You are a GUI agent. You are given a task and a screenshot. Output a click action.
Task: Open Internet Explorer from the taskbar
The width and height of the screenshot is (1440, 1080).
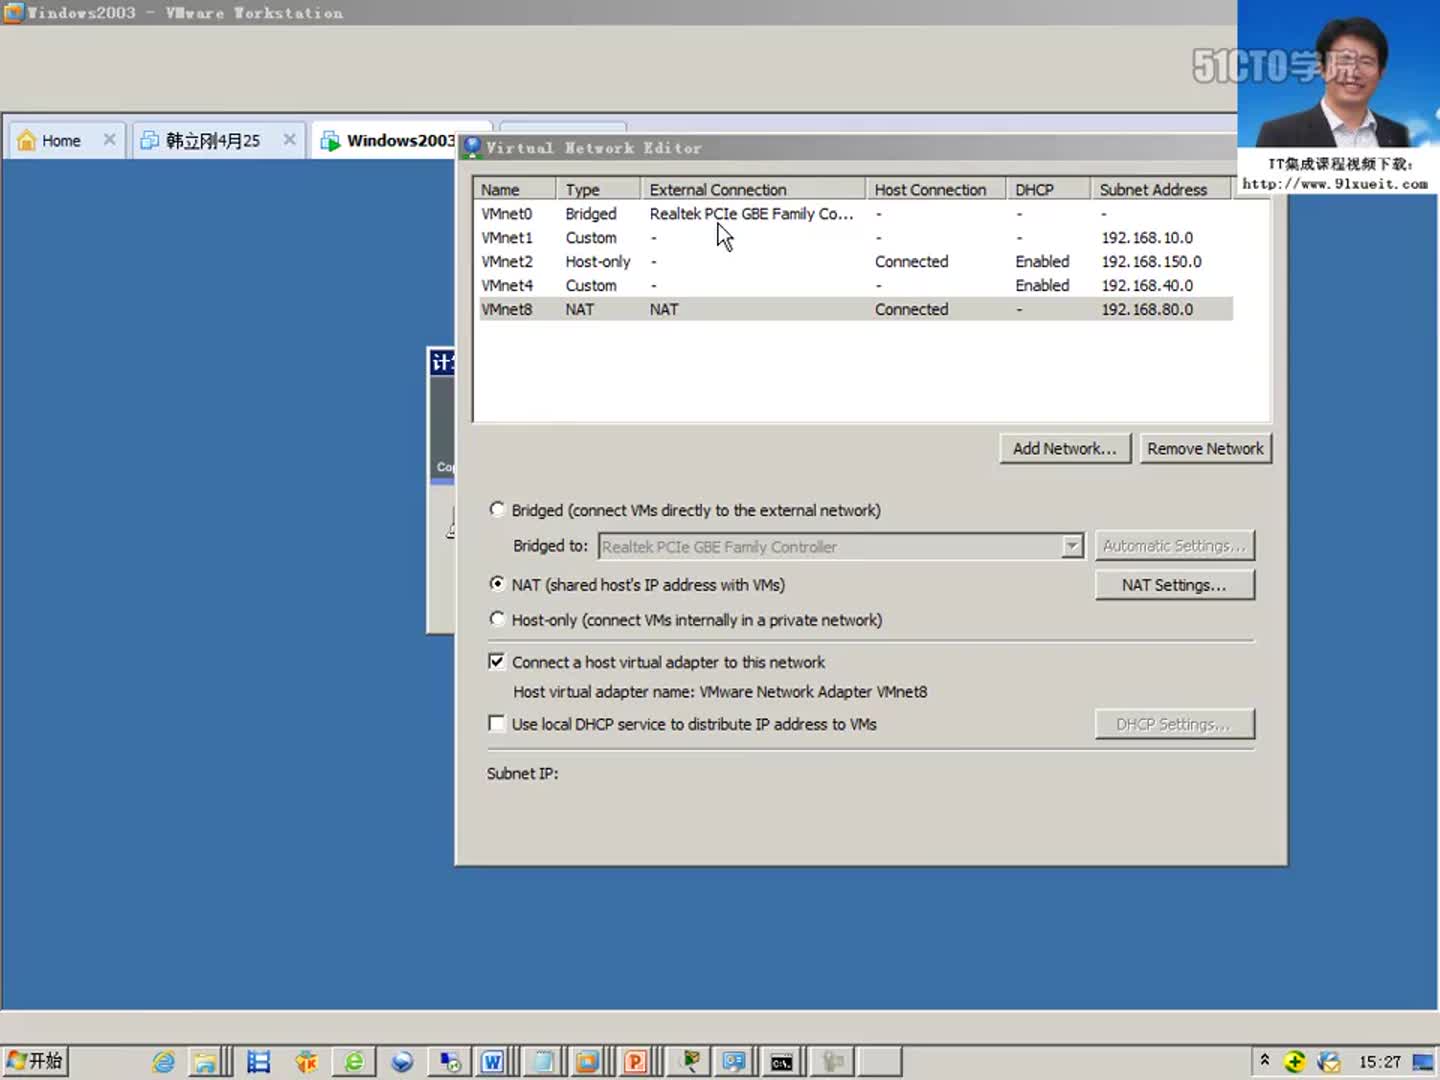(x=163, y=1062)
